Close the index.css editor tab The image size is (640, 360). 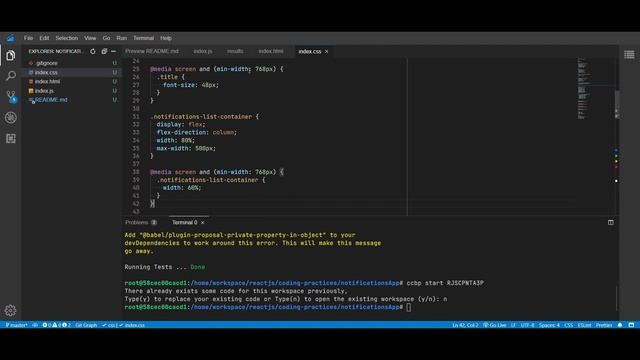(x=327, y=51)
